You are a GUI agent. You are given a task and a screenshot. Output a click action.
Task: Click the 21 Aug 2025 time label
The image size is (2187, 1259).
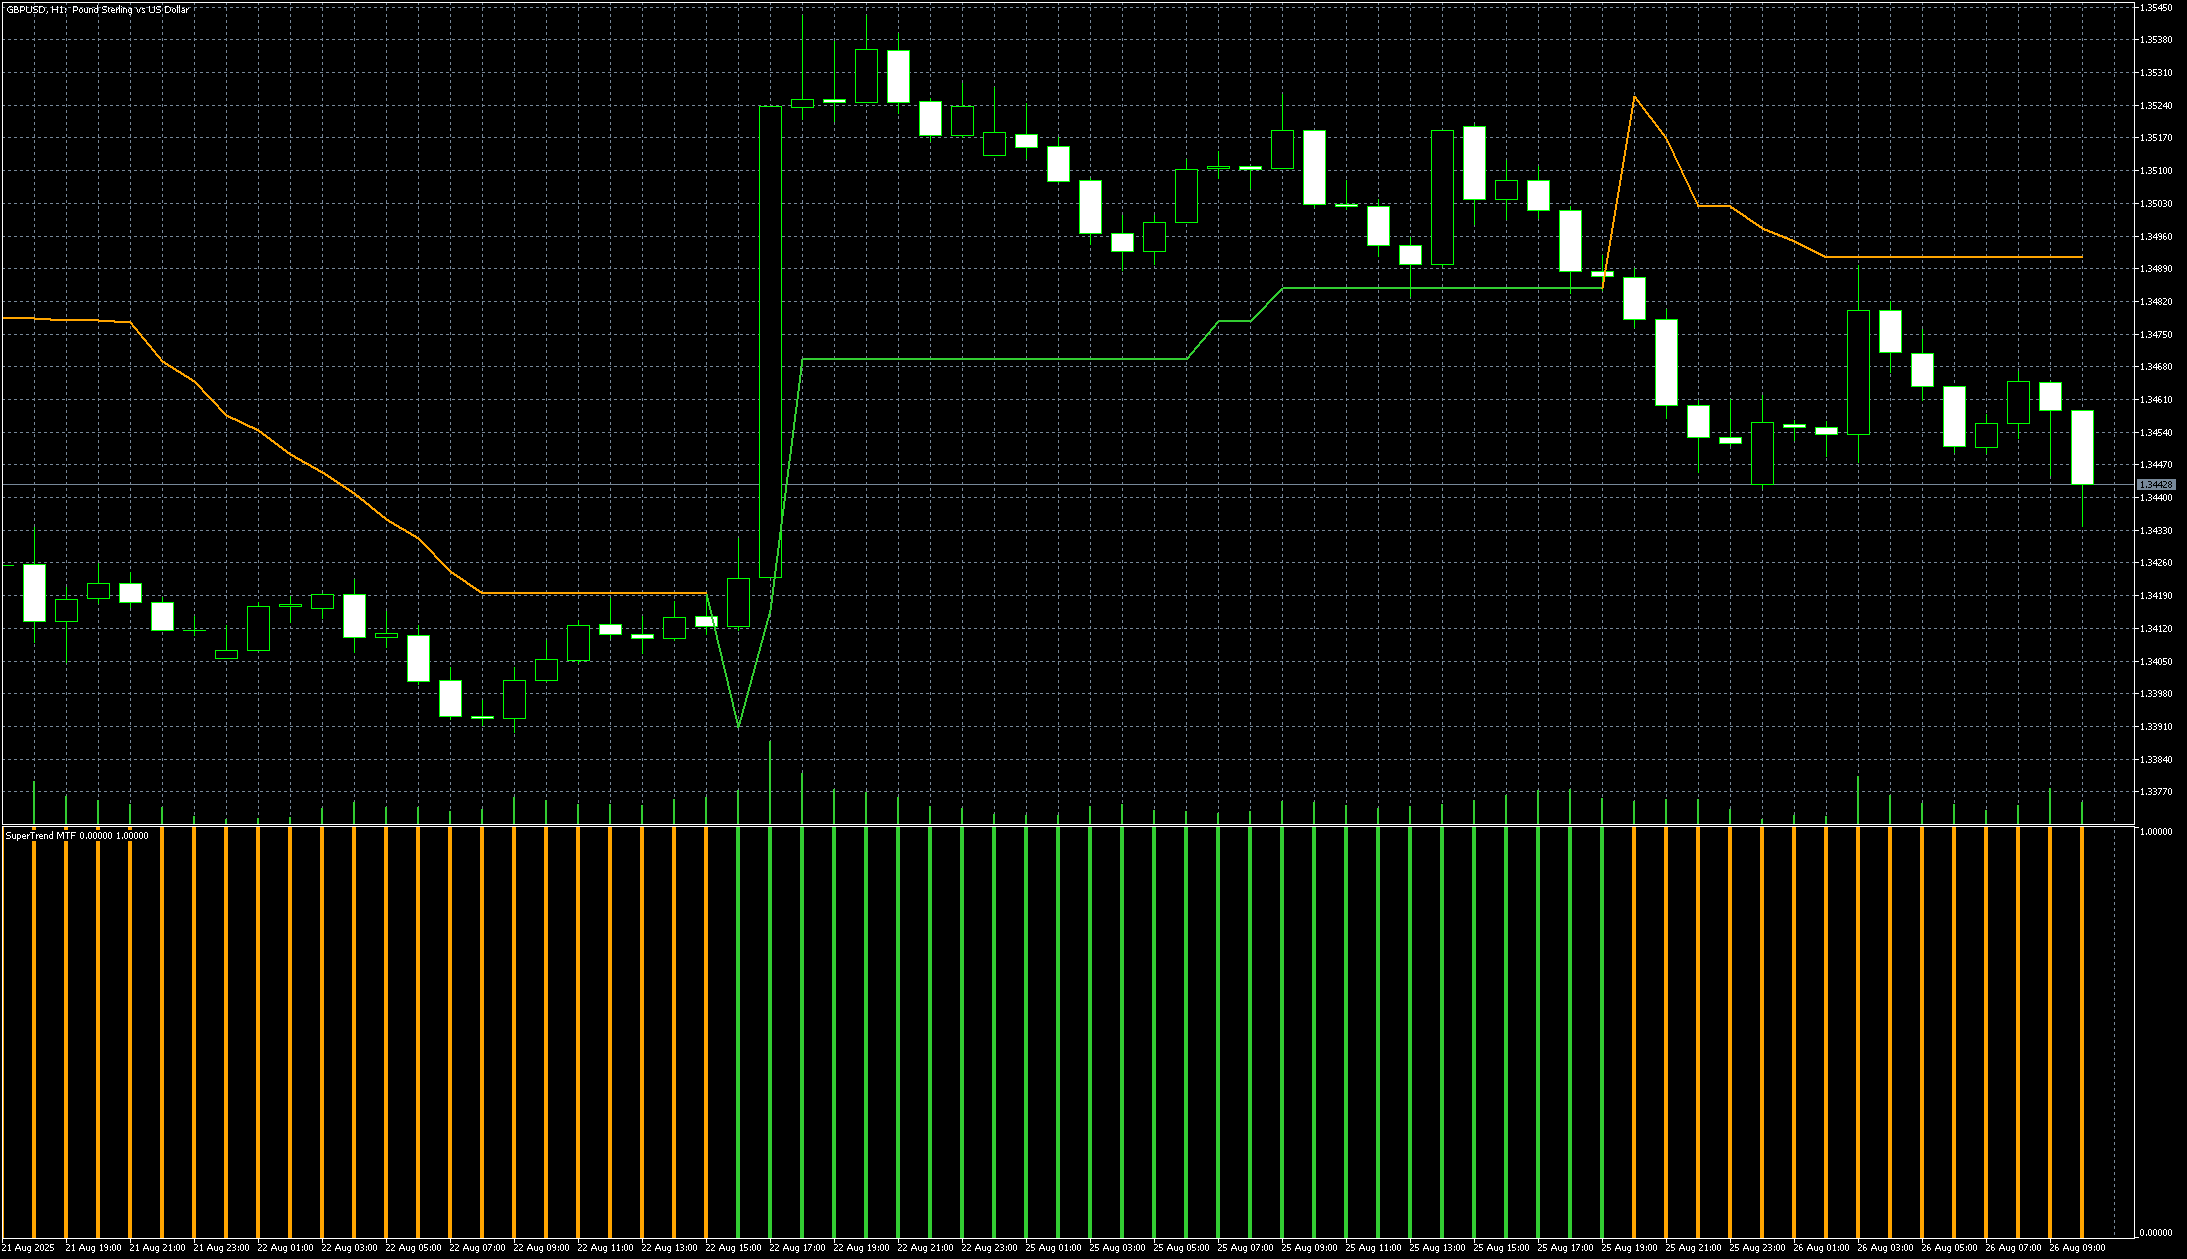29,1248
